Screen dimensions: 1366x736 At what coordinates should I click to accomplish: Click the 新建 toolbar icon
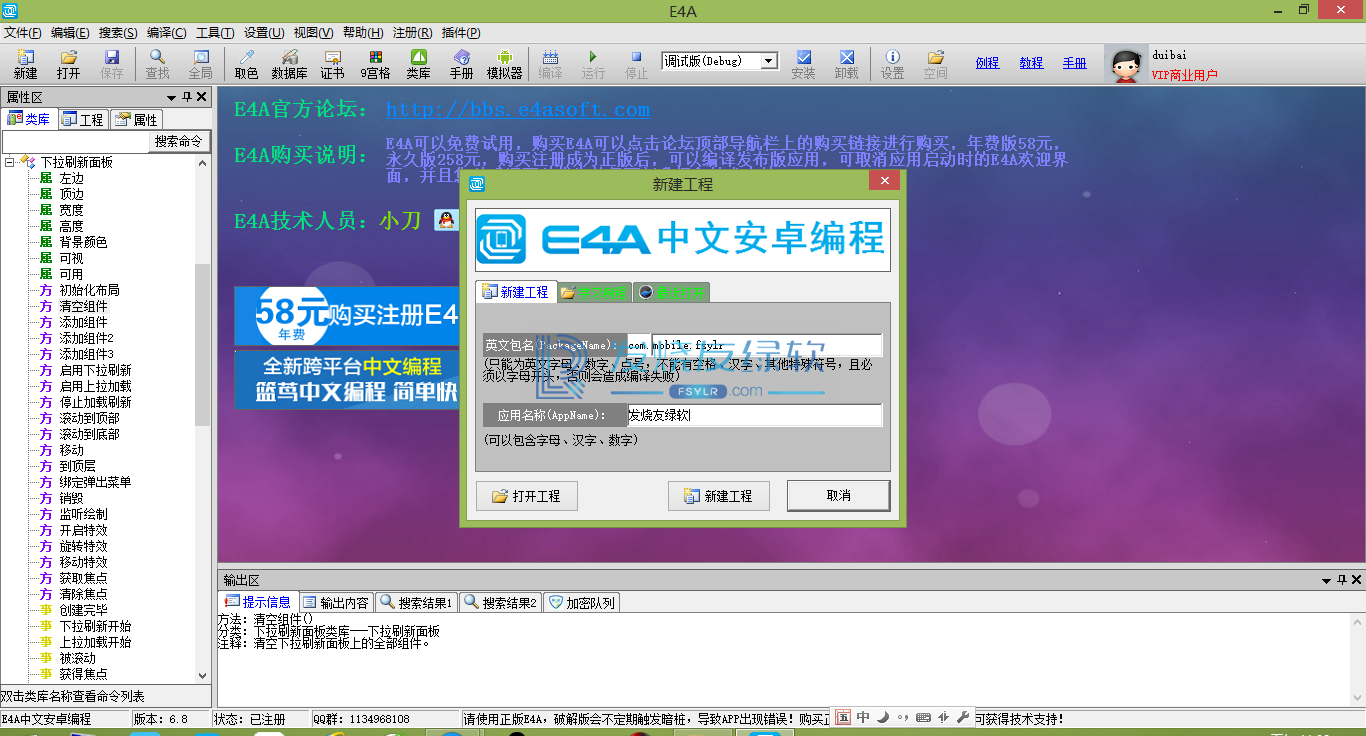pos(25,64)
